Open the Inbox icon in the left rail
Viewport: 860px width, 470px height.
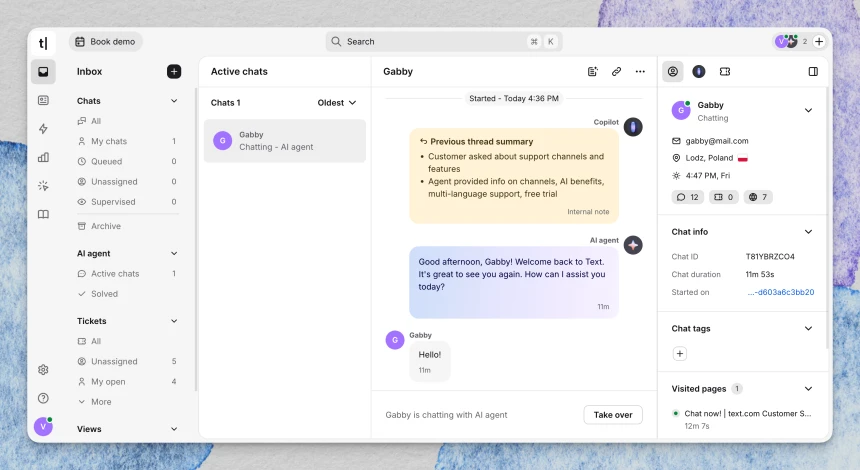43,72
